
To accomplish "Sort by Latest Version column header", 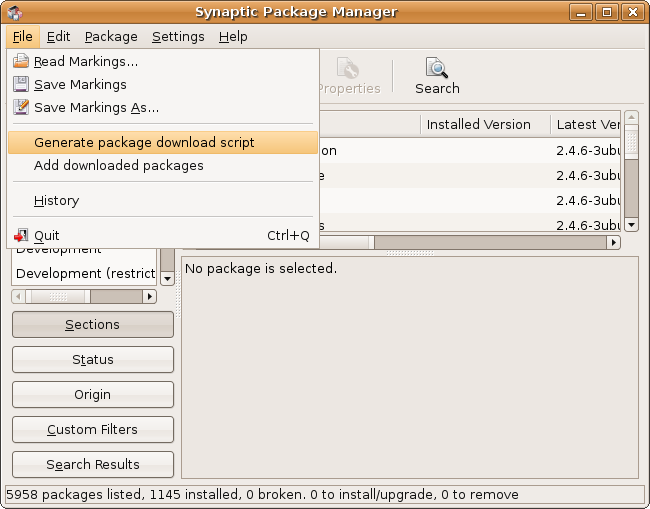I will click(586, 124).
